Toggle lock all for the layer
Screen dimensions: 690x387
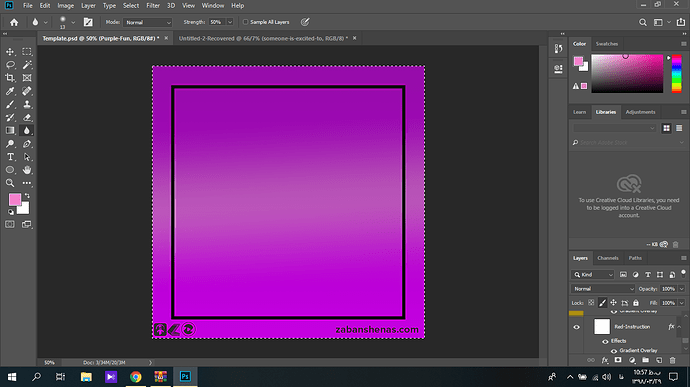636,303
